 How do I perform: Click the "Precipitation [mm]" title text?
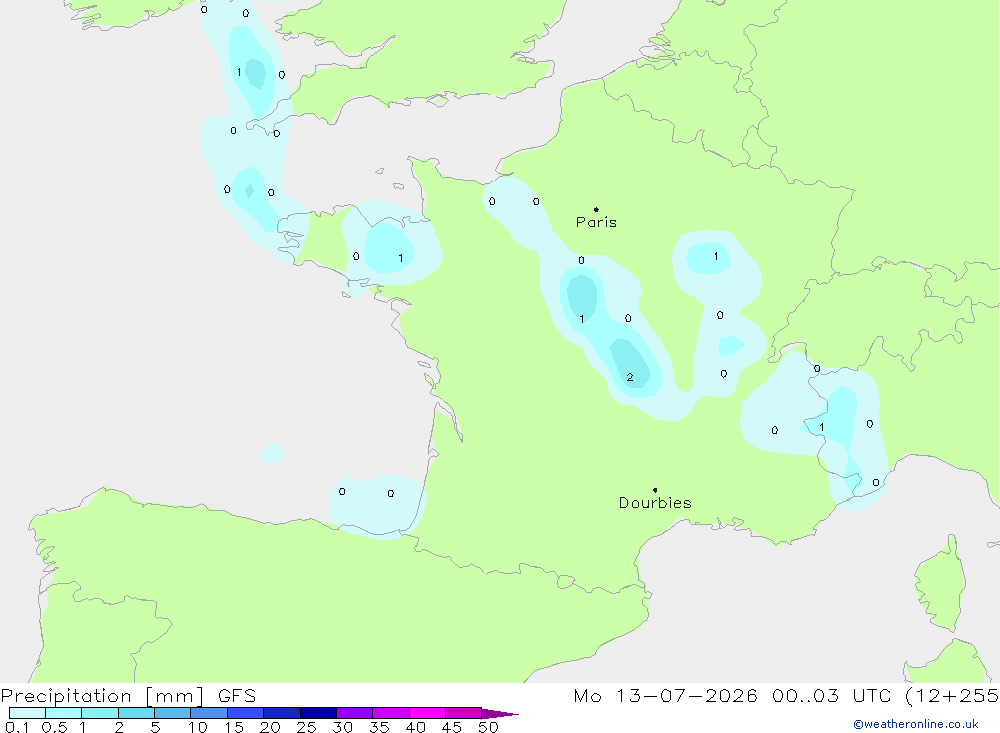coord(102,696)
